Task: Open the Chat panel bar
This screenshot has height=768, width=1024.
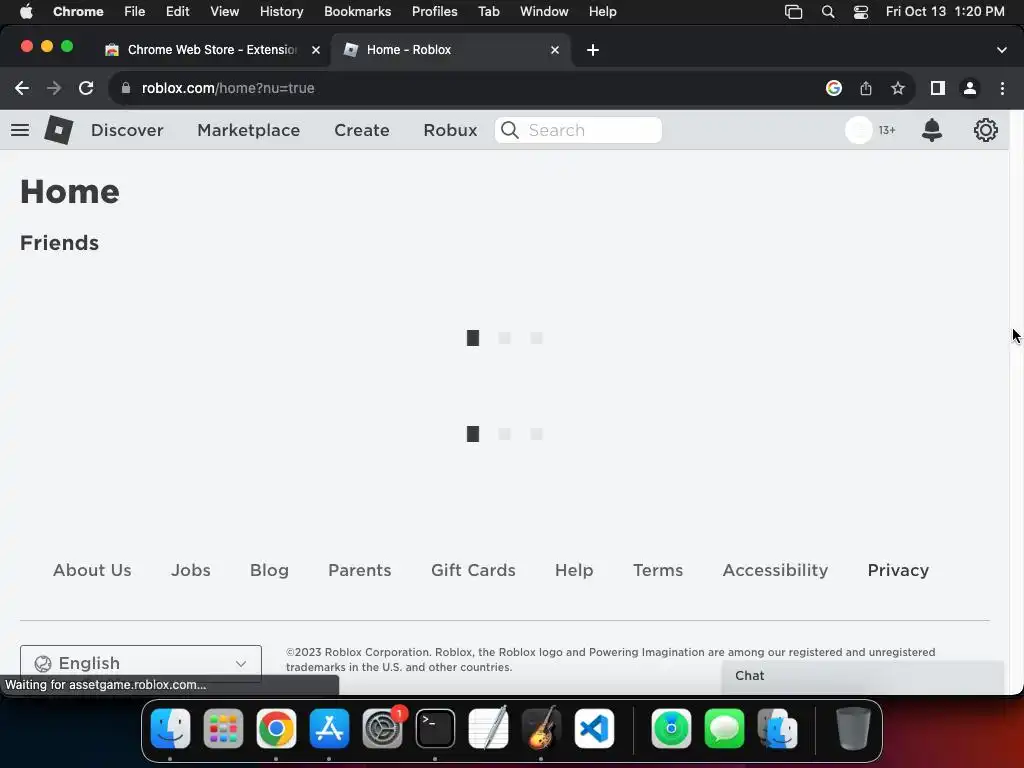Action: (x=863, y=676)
